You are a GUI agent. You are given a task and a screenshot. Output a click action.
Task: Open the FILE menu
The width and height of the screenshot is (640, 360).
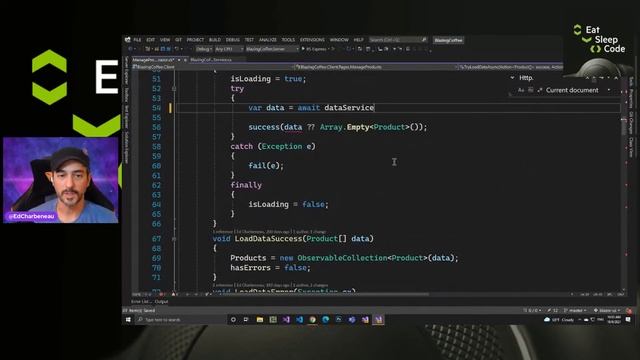click(x=137, y=40)
